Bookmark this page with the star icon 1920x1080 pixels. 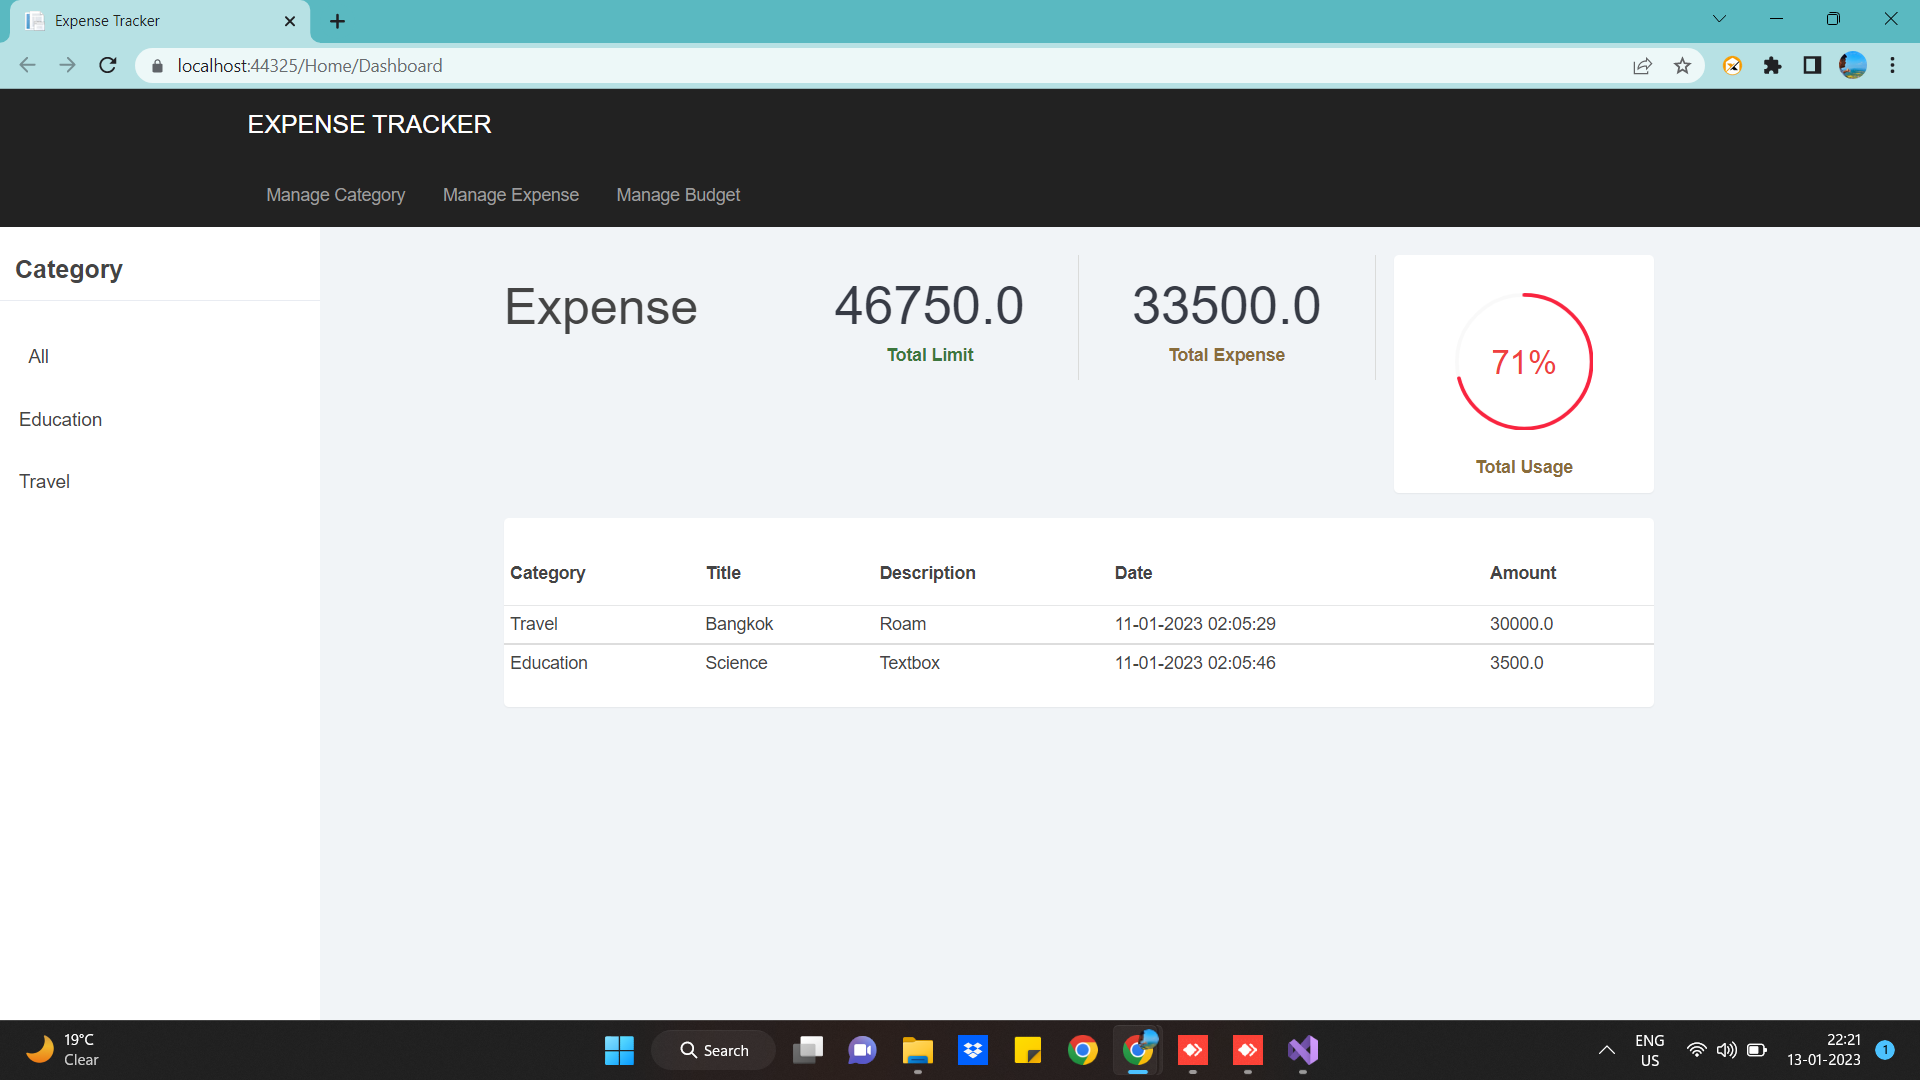tap(1683, 65)
